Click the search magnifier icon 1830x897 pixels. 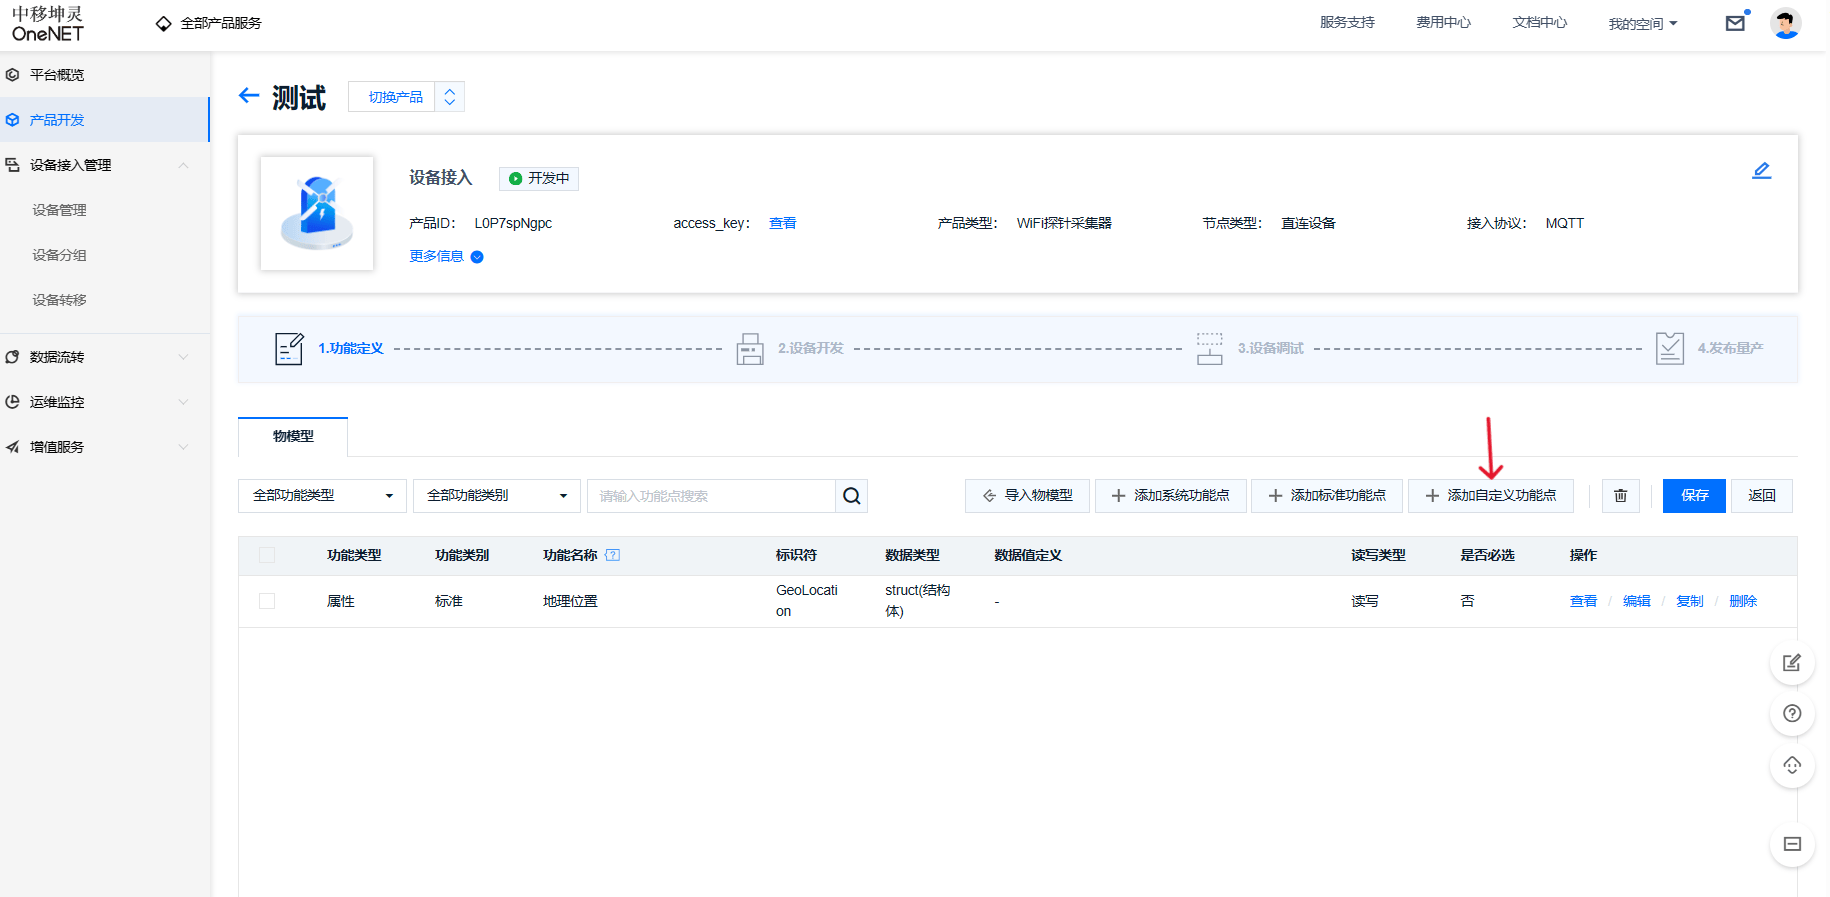pyautogui.click(x=851, y=496)
